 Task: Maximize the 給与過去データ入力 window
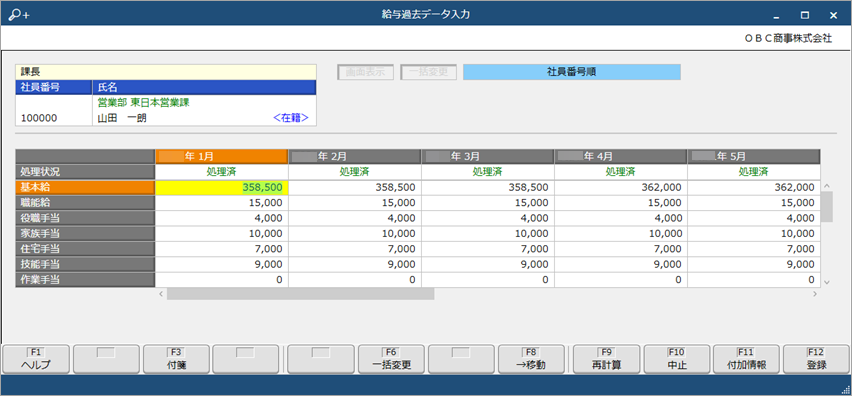click(805, 15)
